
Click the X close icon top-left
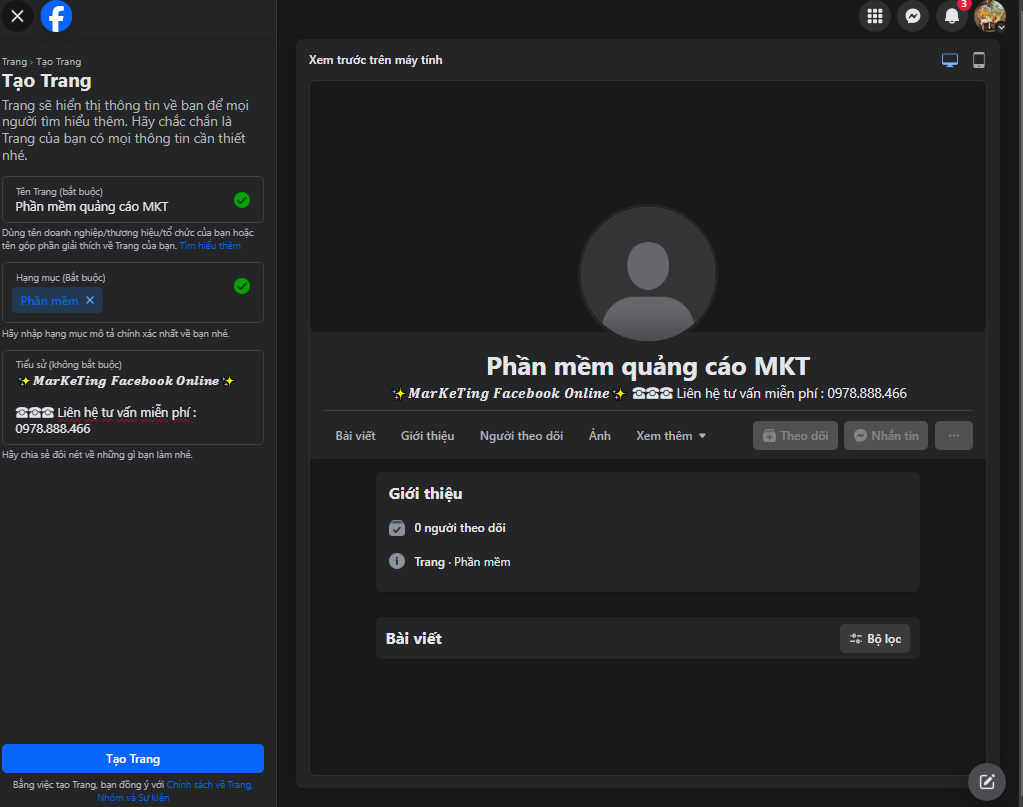(x=16, y=16)
